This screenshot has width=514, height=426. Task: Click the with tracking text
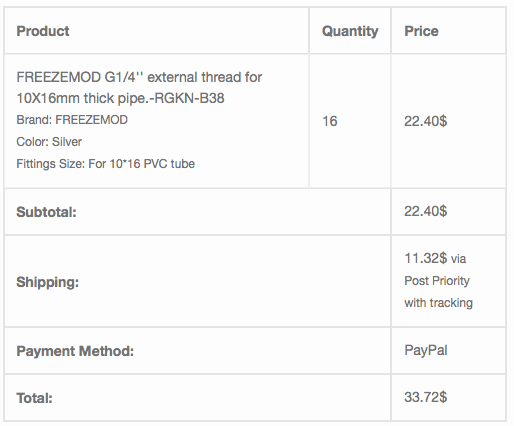438,303
